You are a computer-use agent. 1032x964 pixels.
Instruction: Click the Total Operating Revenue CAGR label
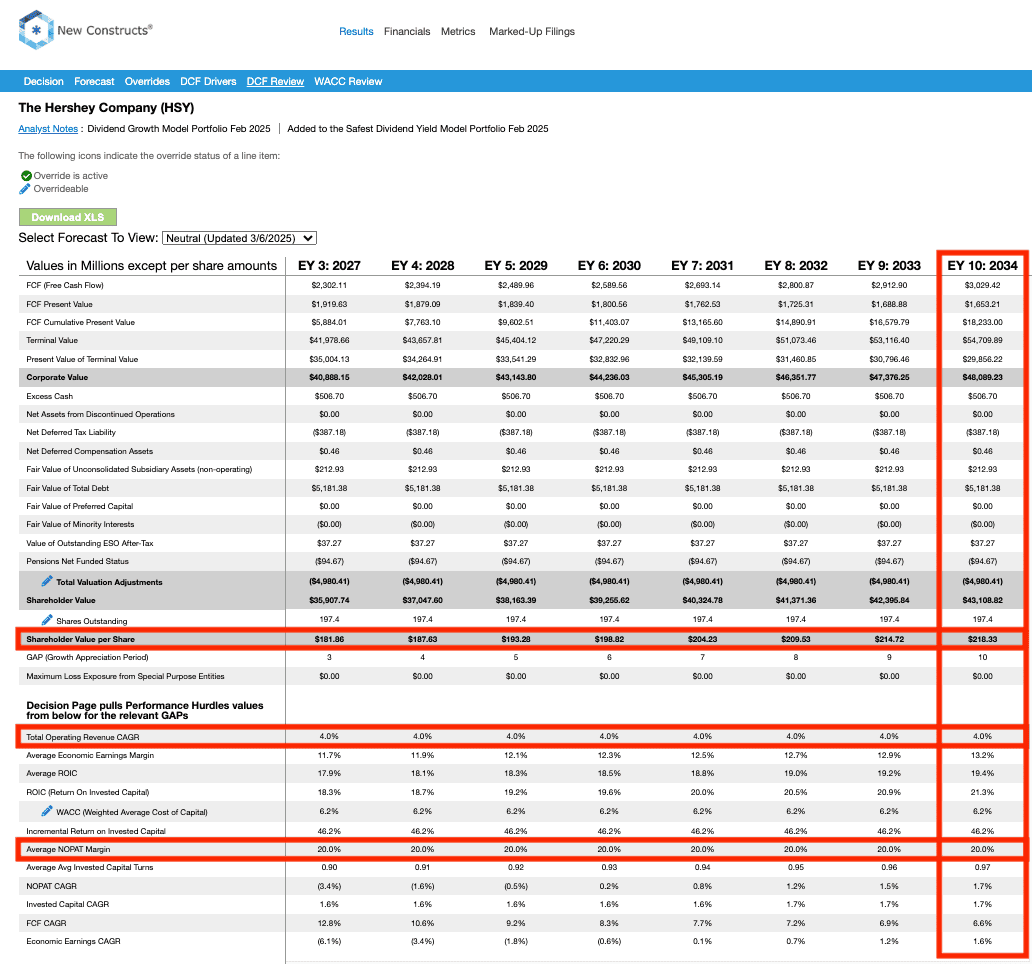pyautogui.click(x=83, y=737)
